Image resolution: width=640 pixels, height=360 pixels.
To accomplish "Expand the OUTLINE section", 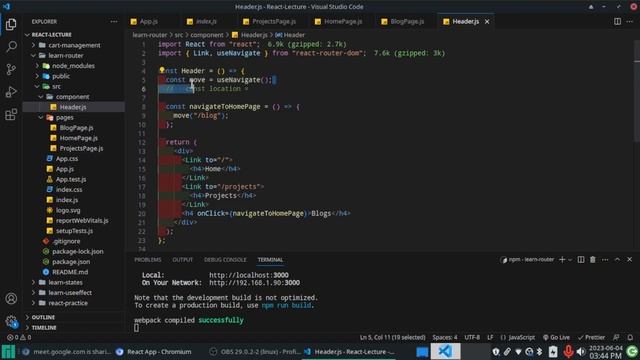I will [73, 317].
